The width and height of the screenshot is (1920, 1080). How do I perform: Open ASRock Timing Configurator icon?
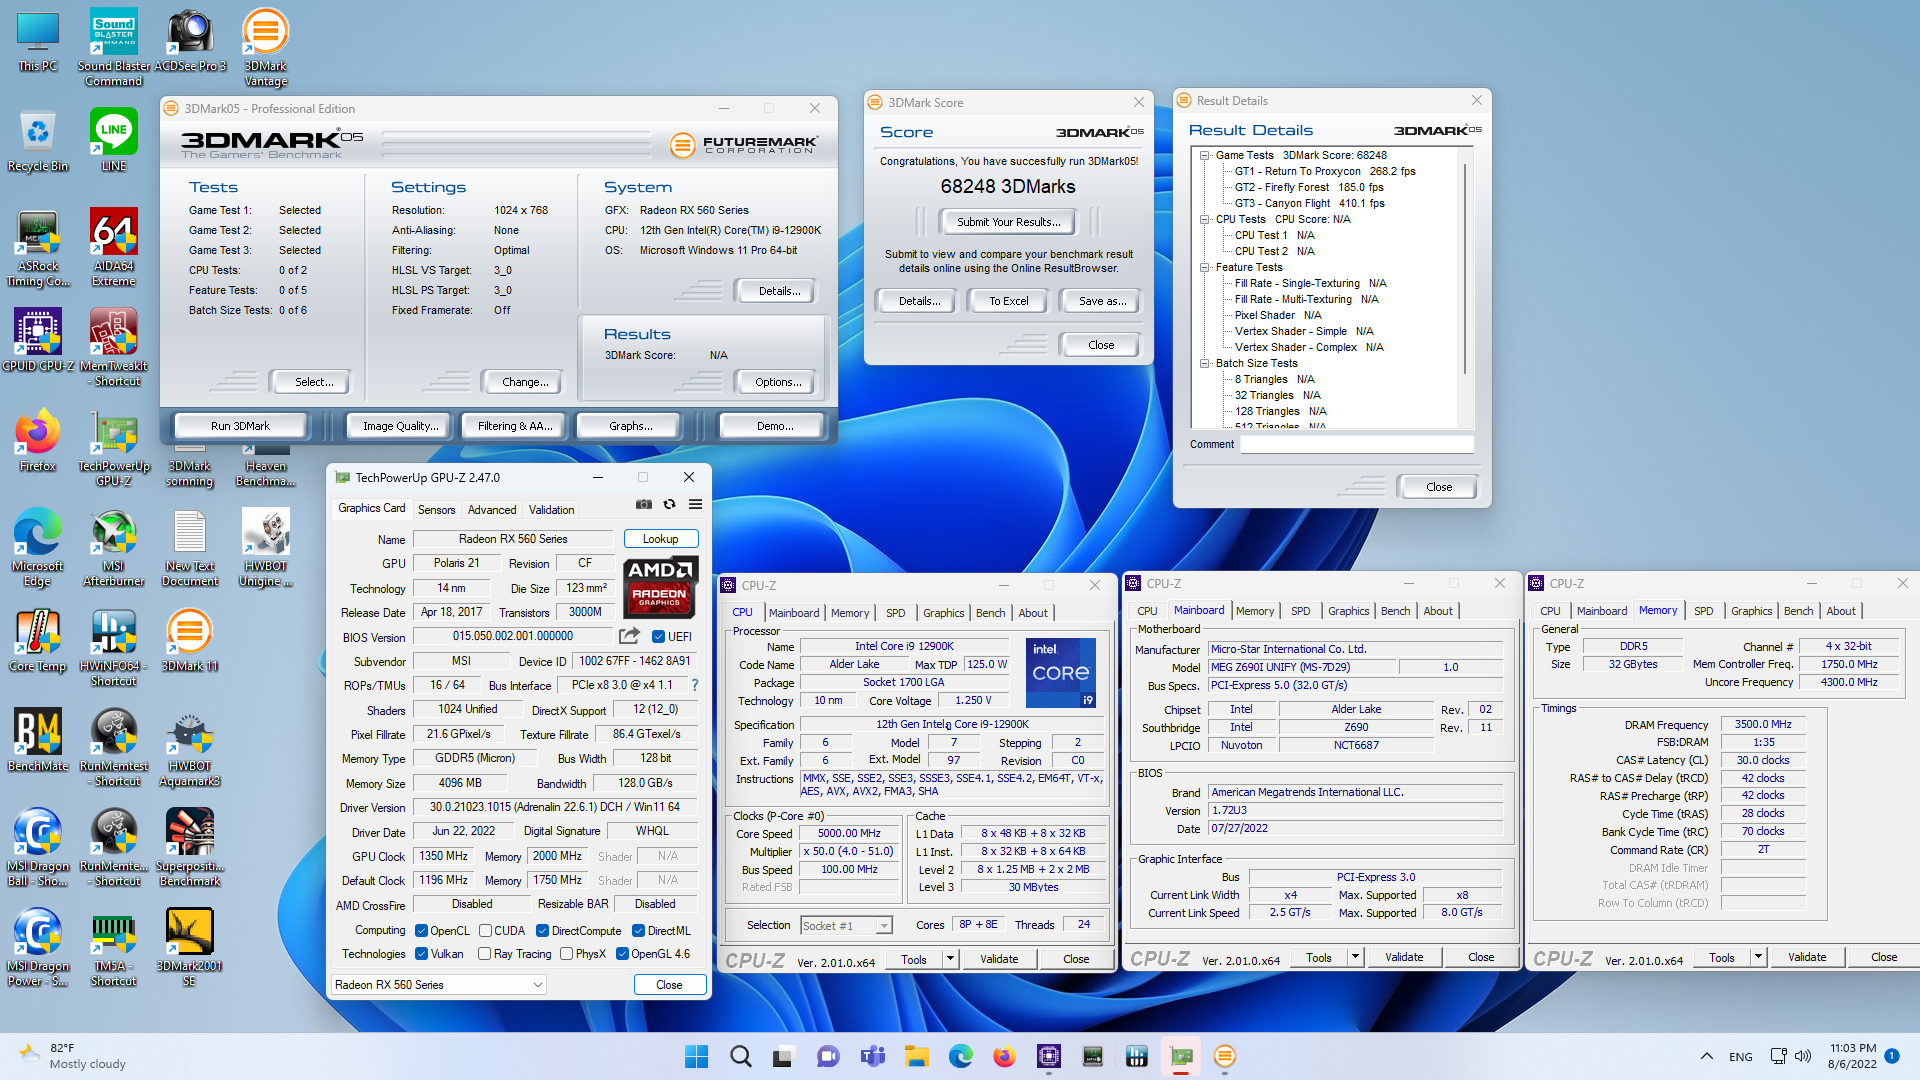pos(38,247)
